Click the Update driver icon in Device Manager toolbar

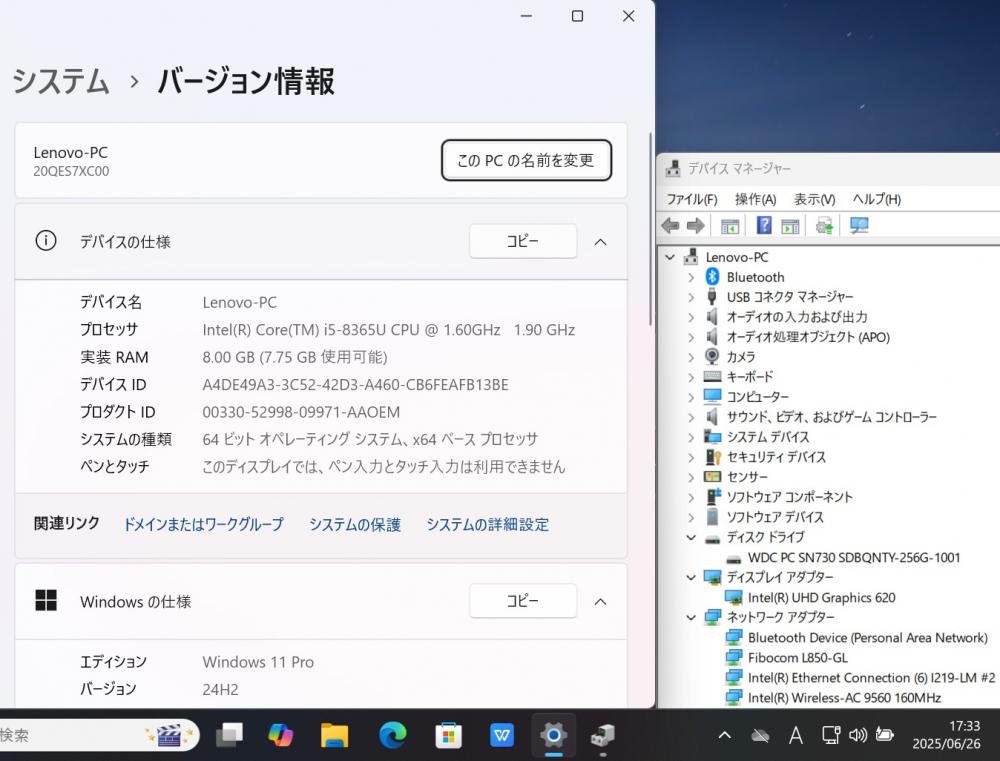pyautogui.click(x=824, y=225)
